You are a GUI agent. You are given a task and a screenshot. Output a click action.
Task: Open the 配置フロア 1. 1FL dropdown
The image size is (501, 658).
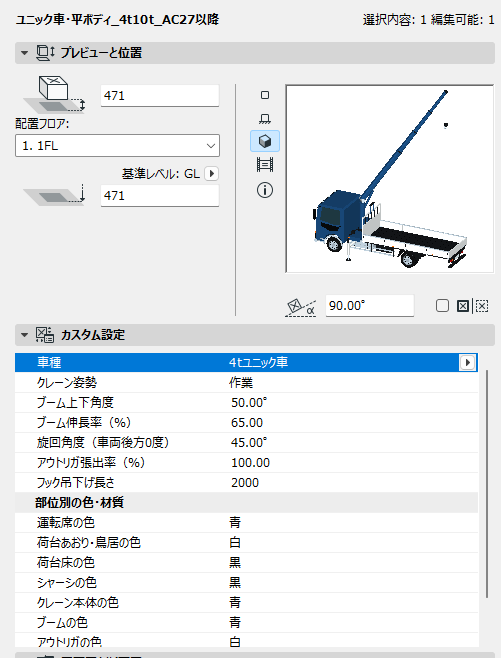click(x=117, y=146)
